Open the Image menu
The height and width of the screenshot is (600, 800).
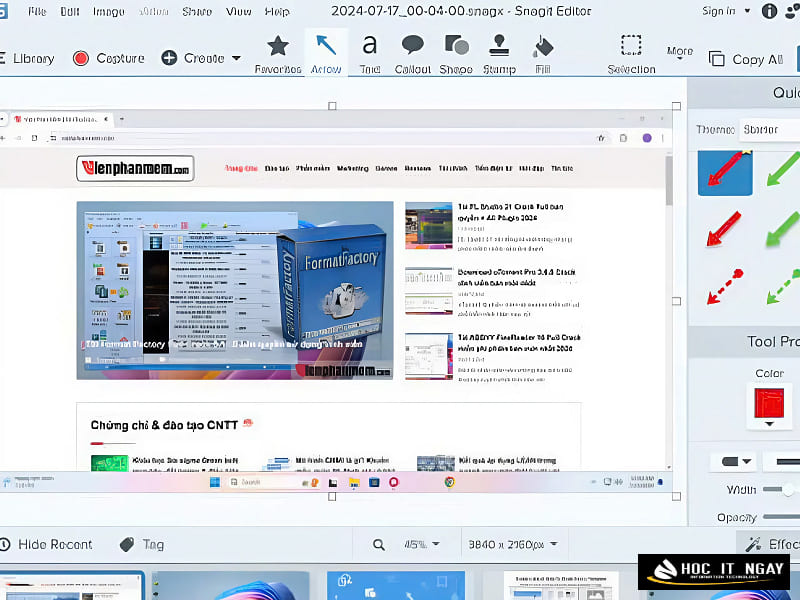[109, 11]
